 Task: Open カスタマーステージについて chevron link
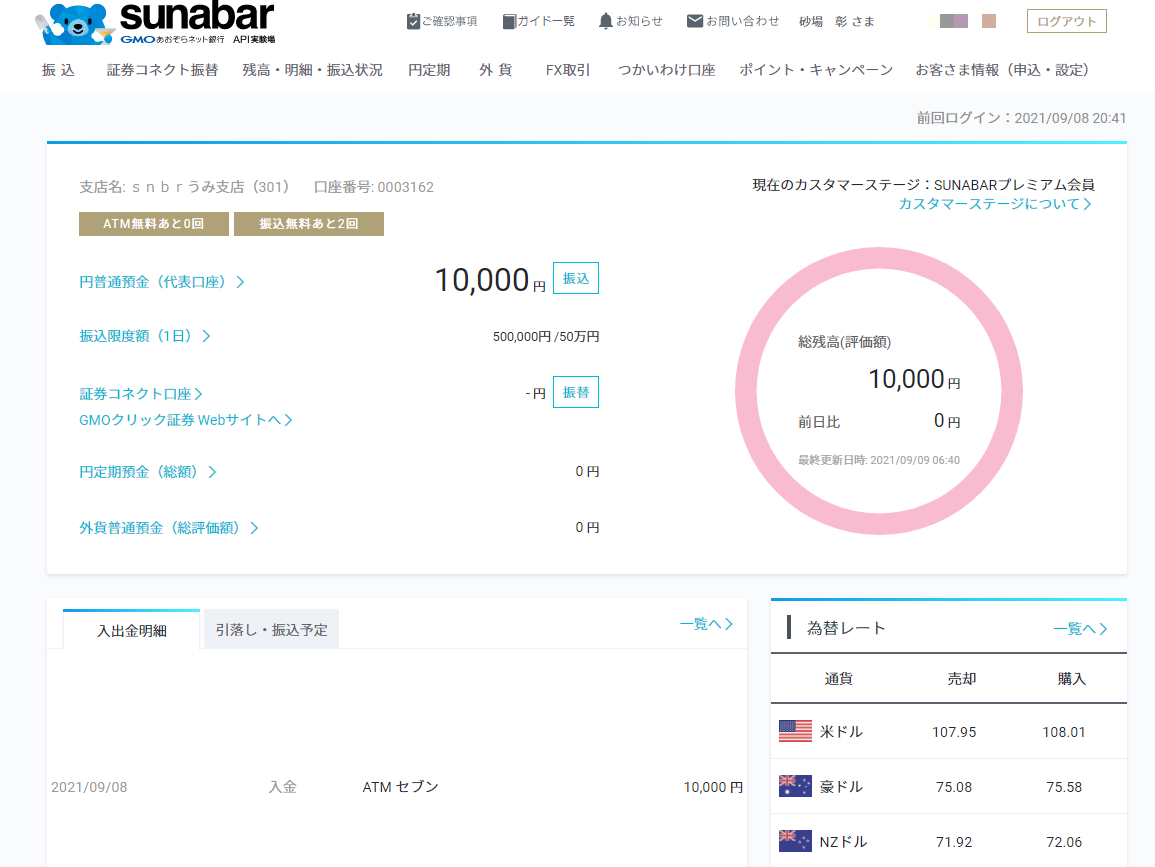(x=994, y=202)
